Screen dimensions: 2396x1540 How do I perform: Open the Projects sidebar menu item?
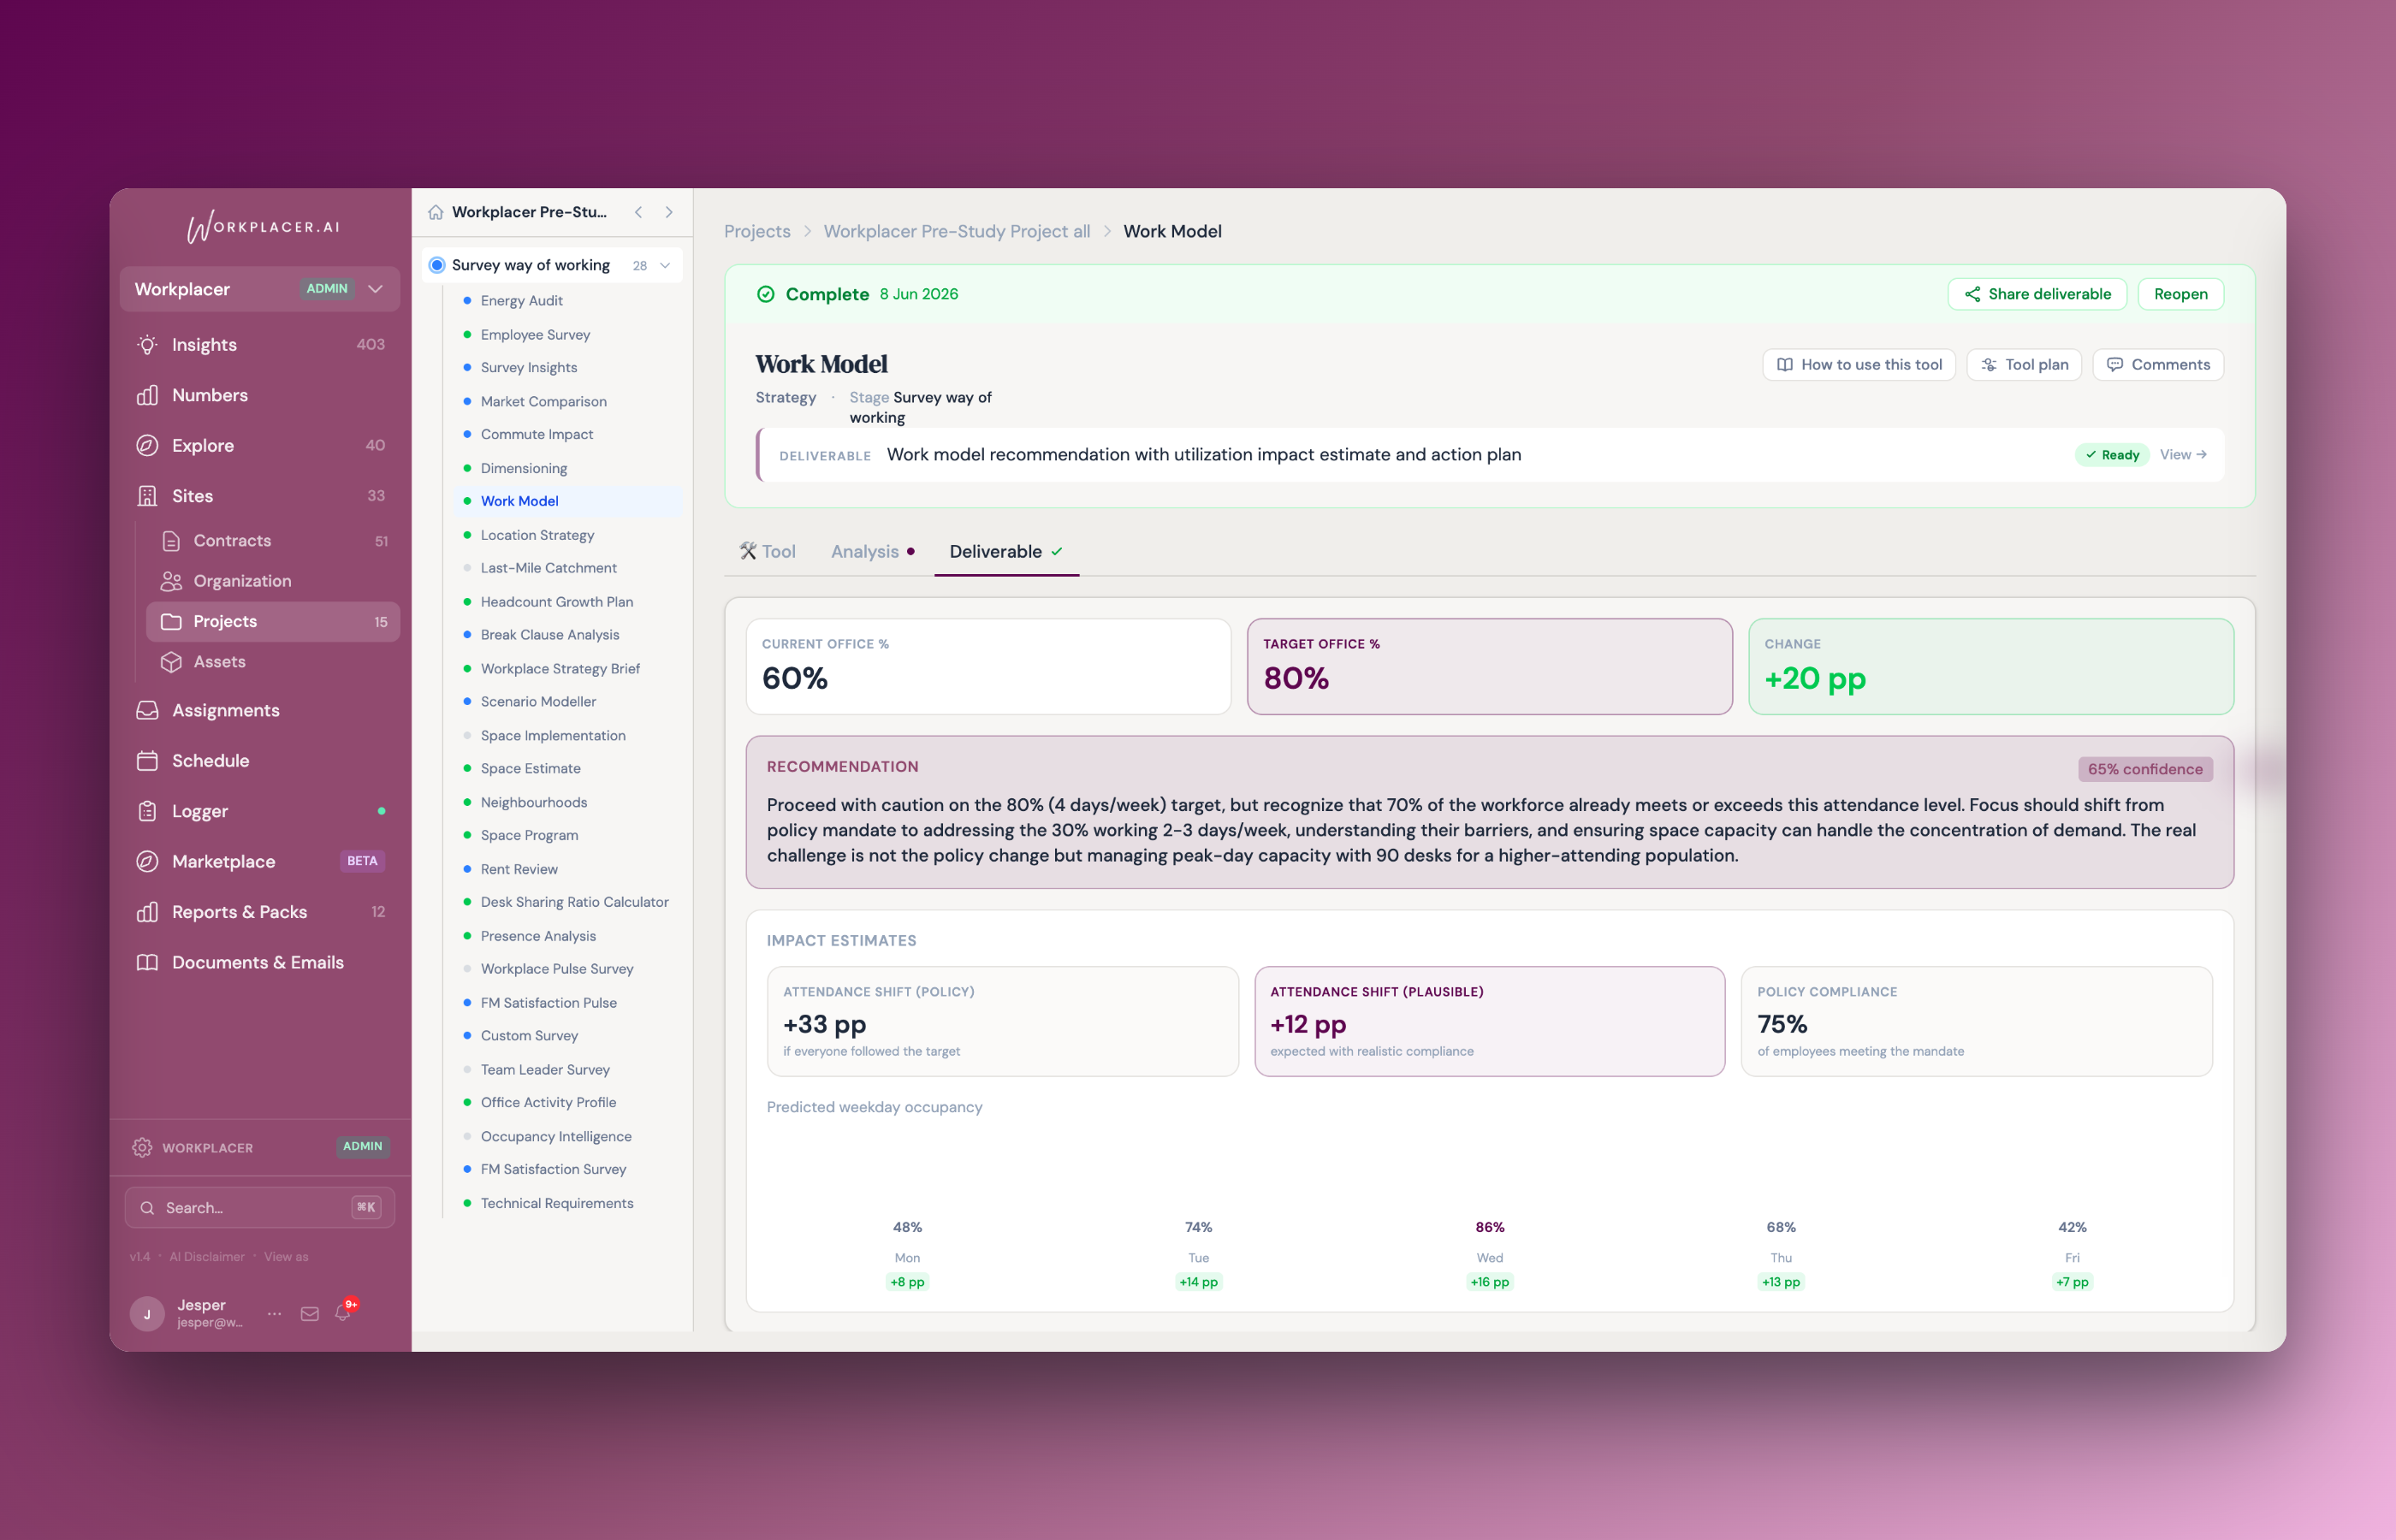tap(273, 622)
